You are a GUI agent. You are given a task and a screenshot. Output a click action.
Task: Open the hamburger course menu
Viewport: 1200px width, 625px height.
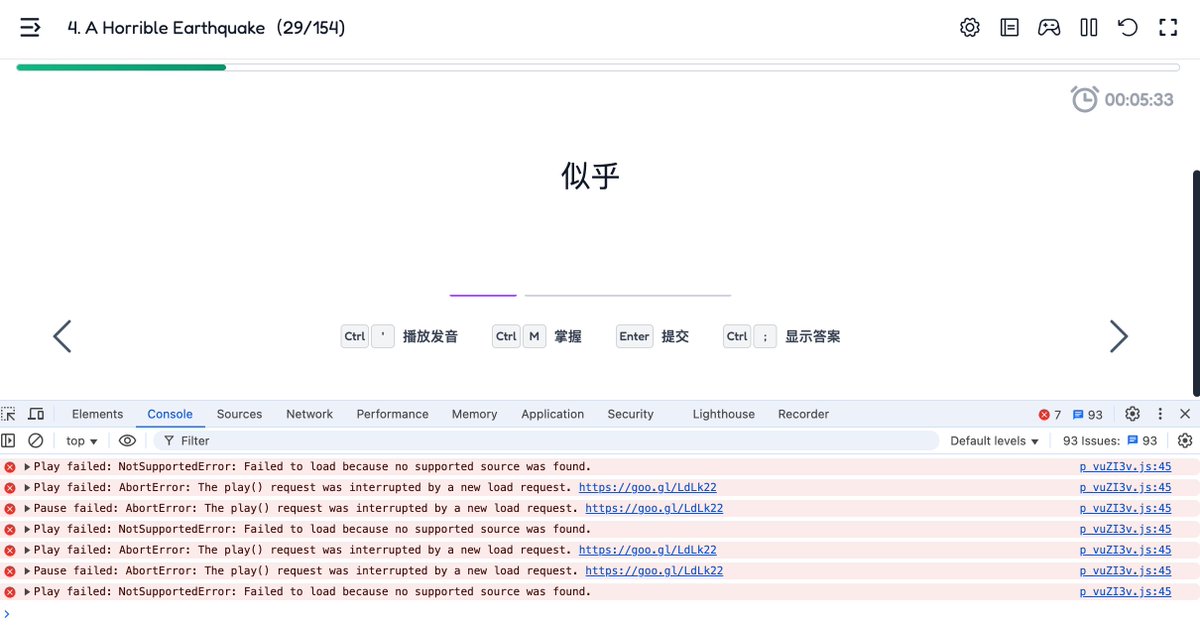click(30, 28)
